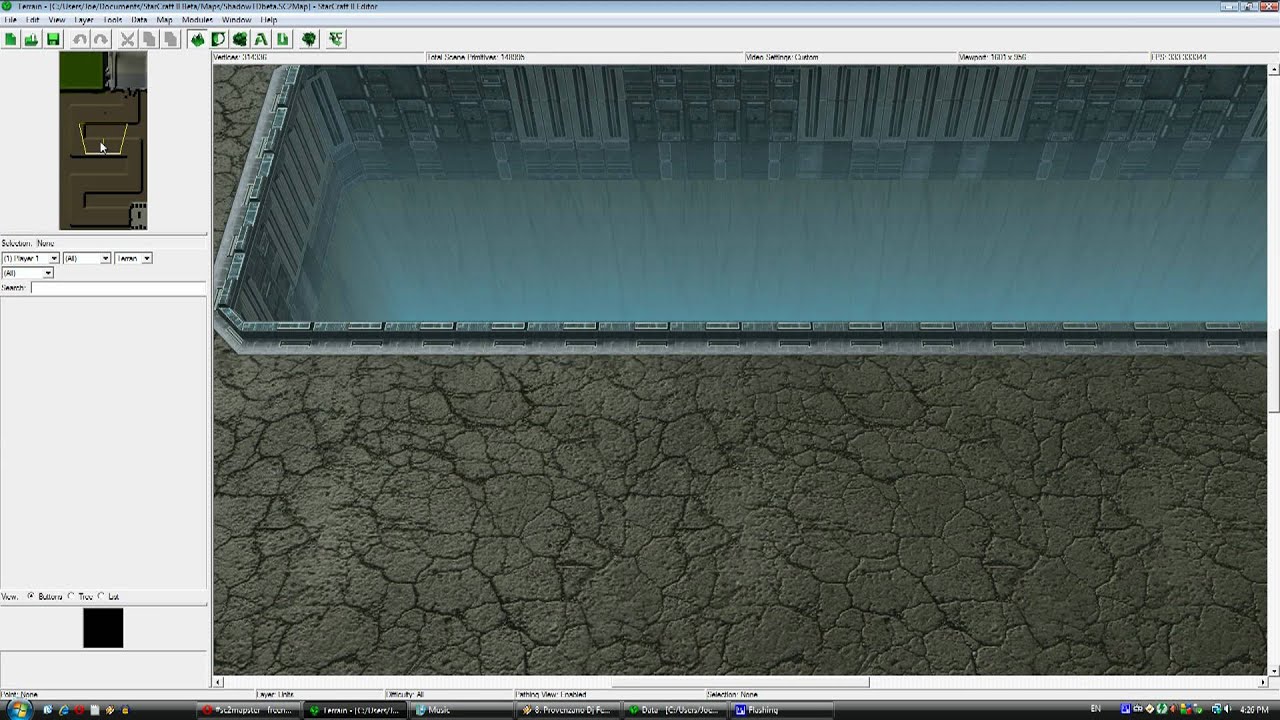Select the Buttons view radio
This screenshot has width=1280, height=720.
(31, 596)
